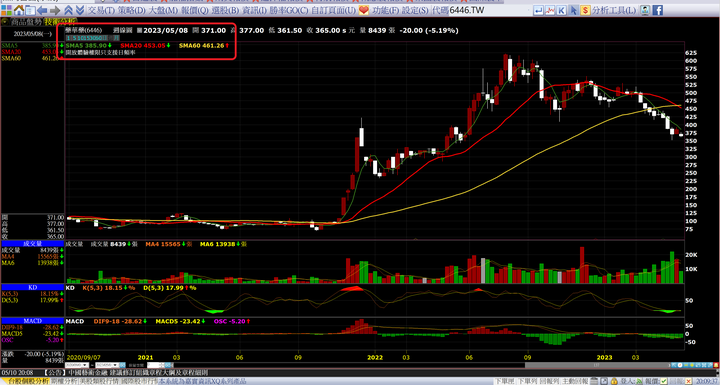Click the red heart favorites icon

364,10
